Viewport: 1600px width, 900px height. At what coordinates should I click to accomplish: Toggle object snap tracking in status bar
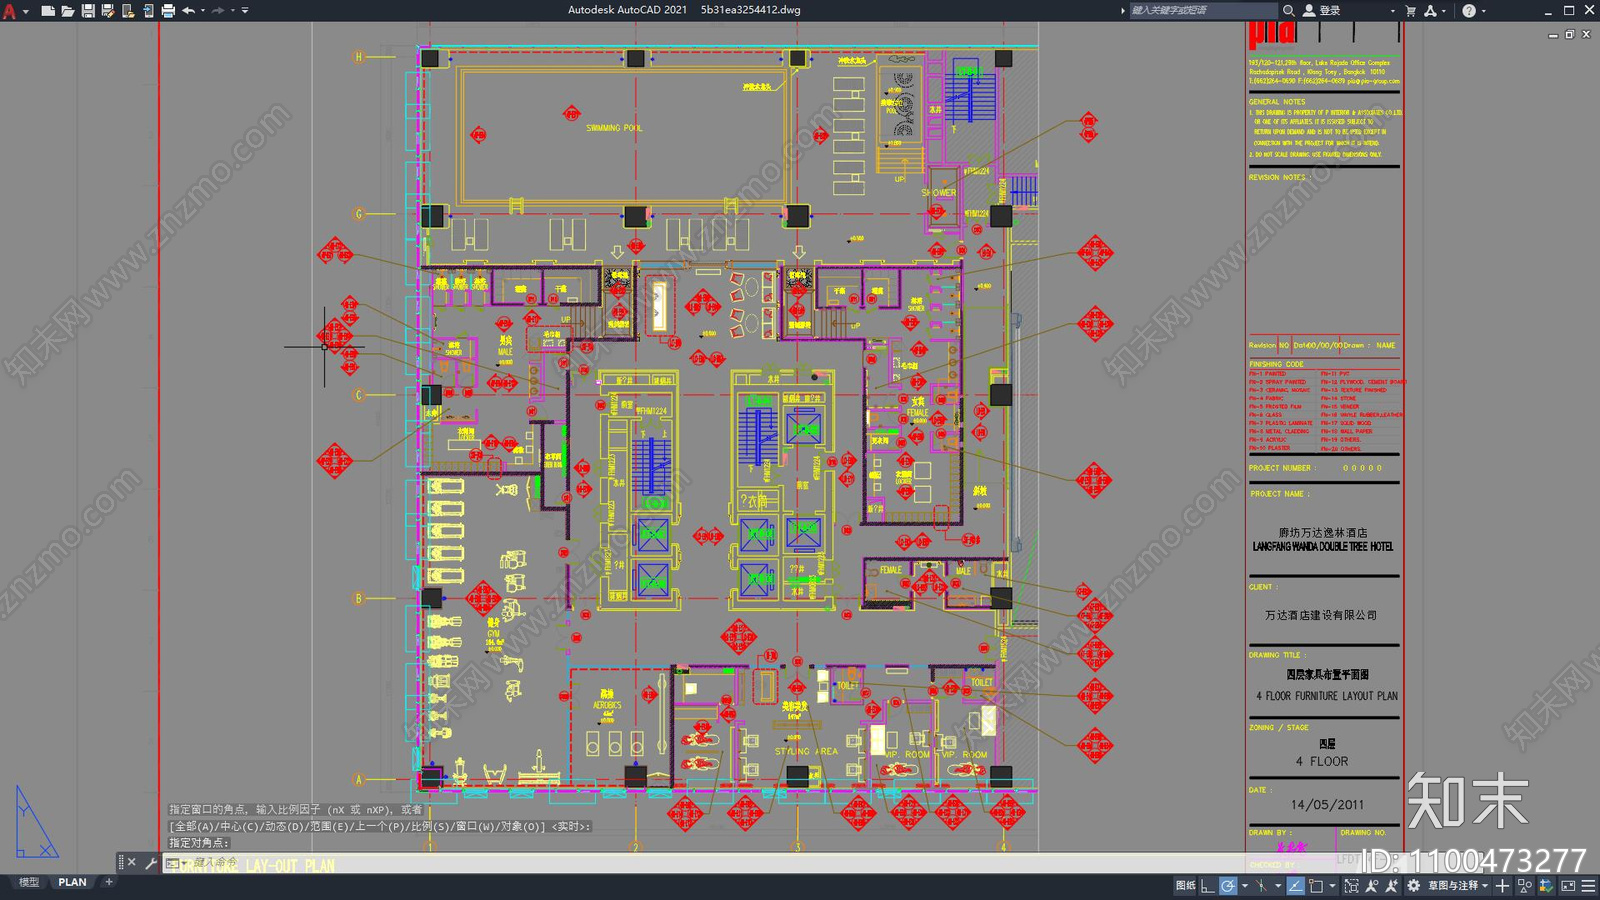(1296, 886)
